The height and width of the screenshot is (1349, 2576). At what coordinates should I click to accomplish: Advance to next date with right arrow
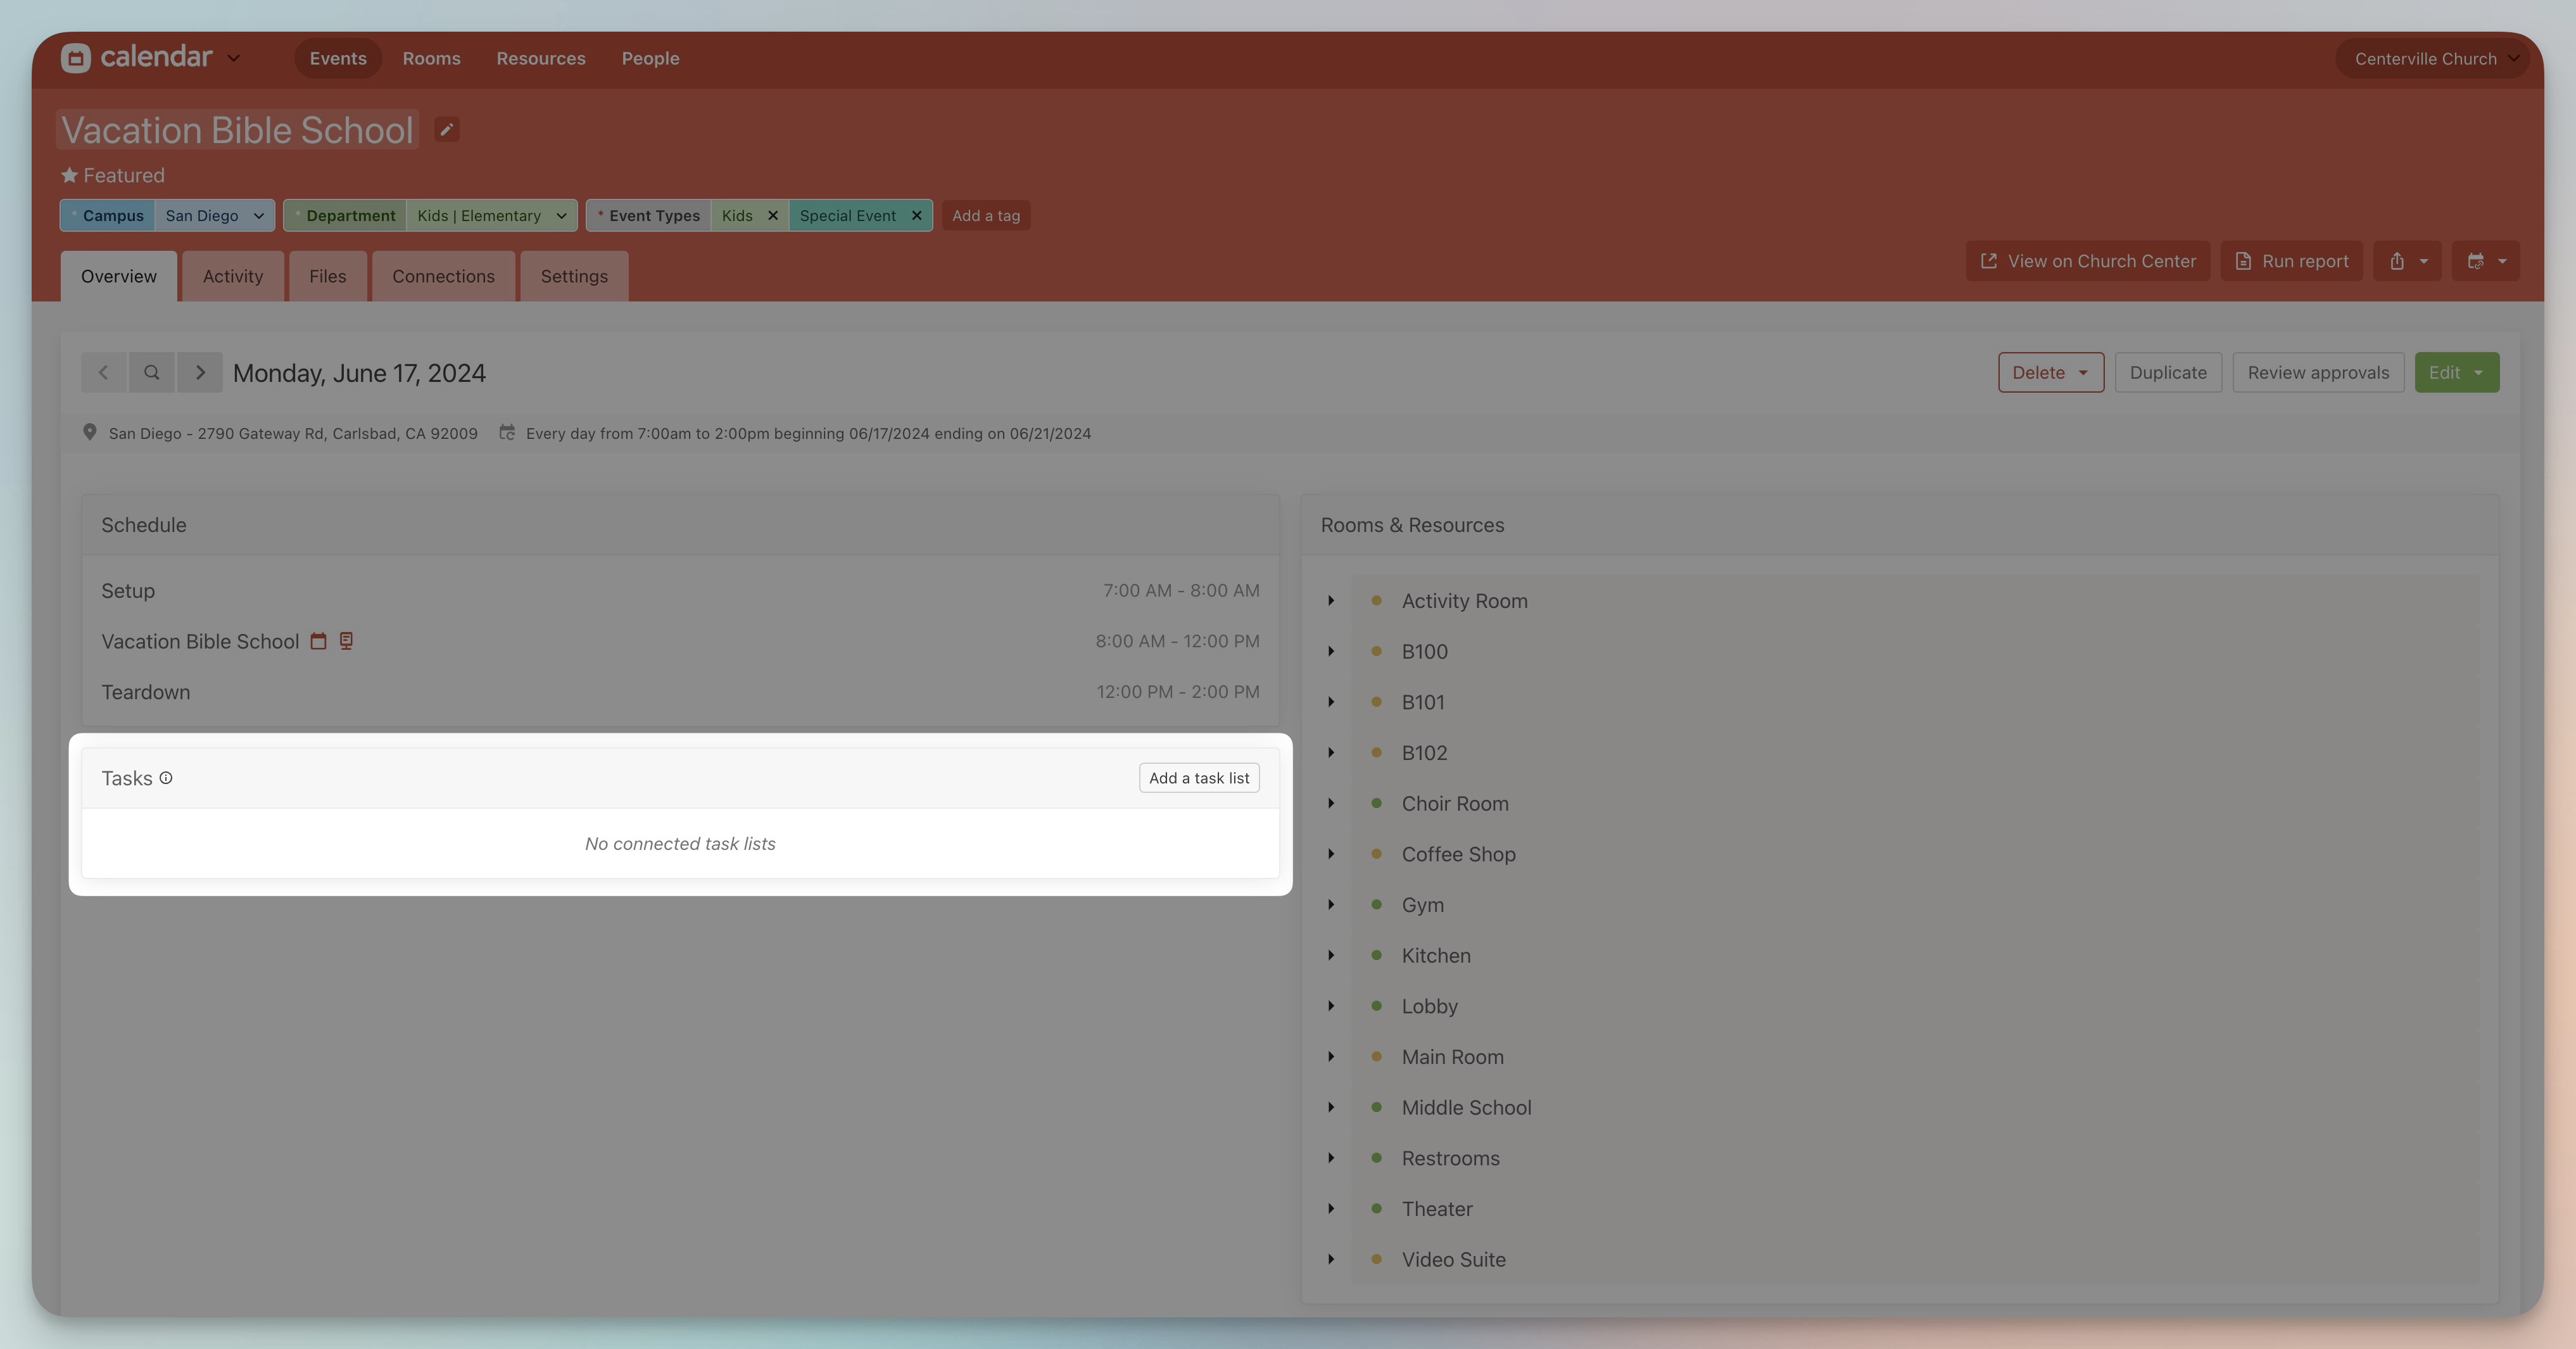pos(200,372)
